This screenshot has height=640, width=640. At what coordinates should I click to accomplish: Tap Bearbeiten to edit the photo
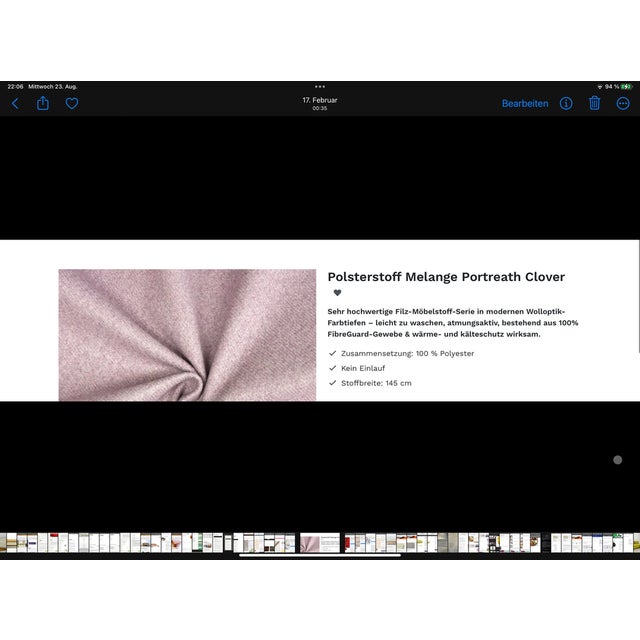[x=524, y=103]
